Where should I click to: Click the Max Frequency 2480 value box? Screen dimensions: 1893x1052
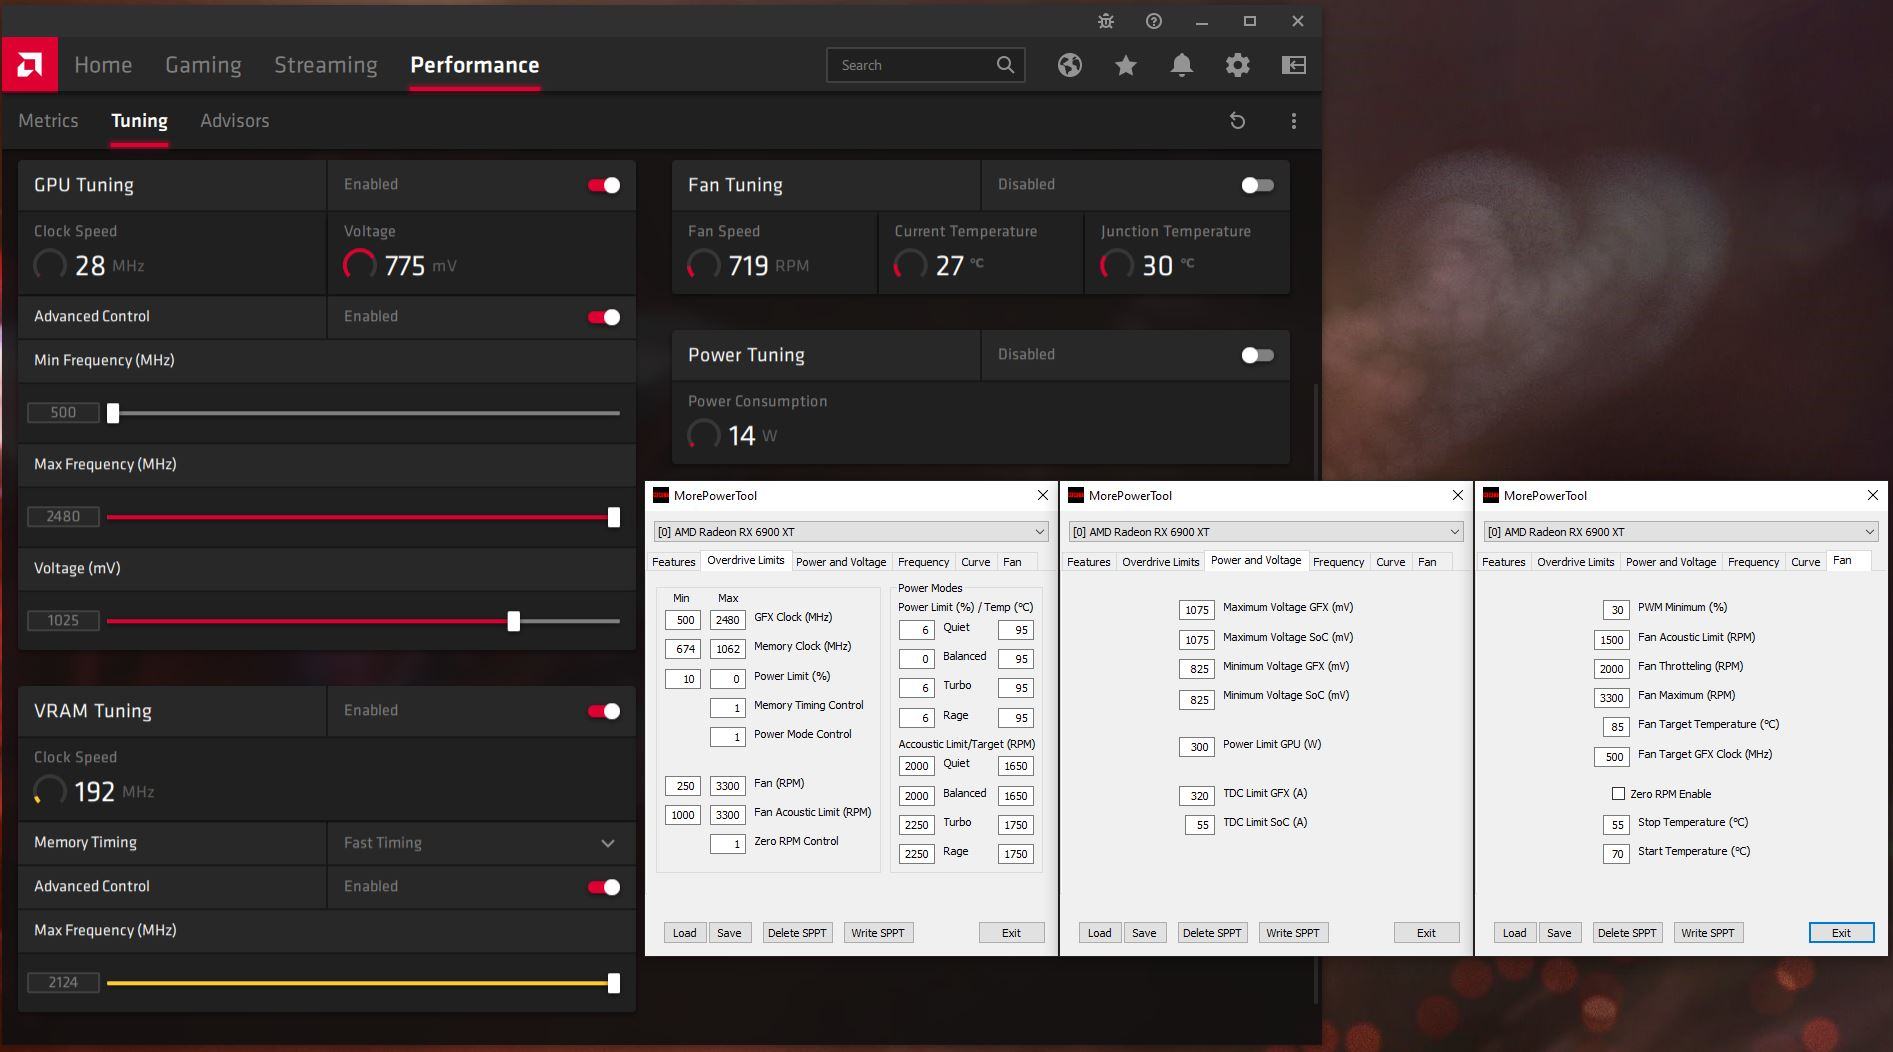coord(63,517)
